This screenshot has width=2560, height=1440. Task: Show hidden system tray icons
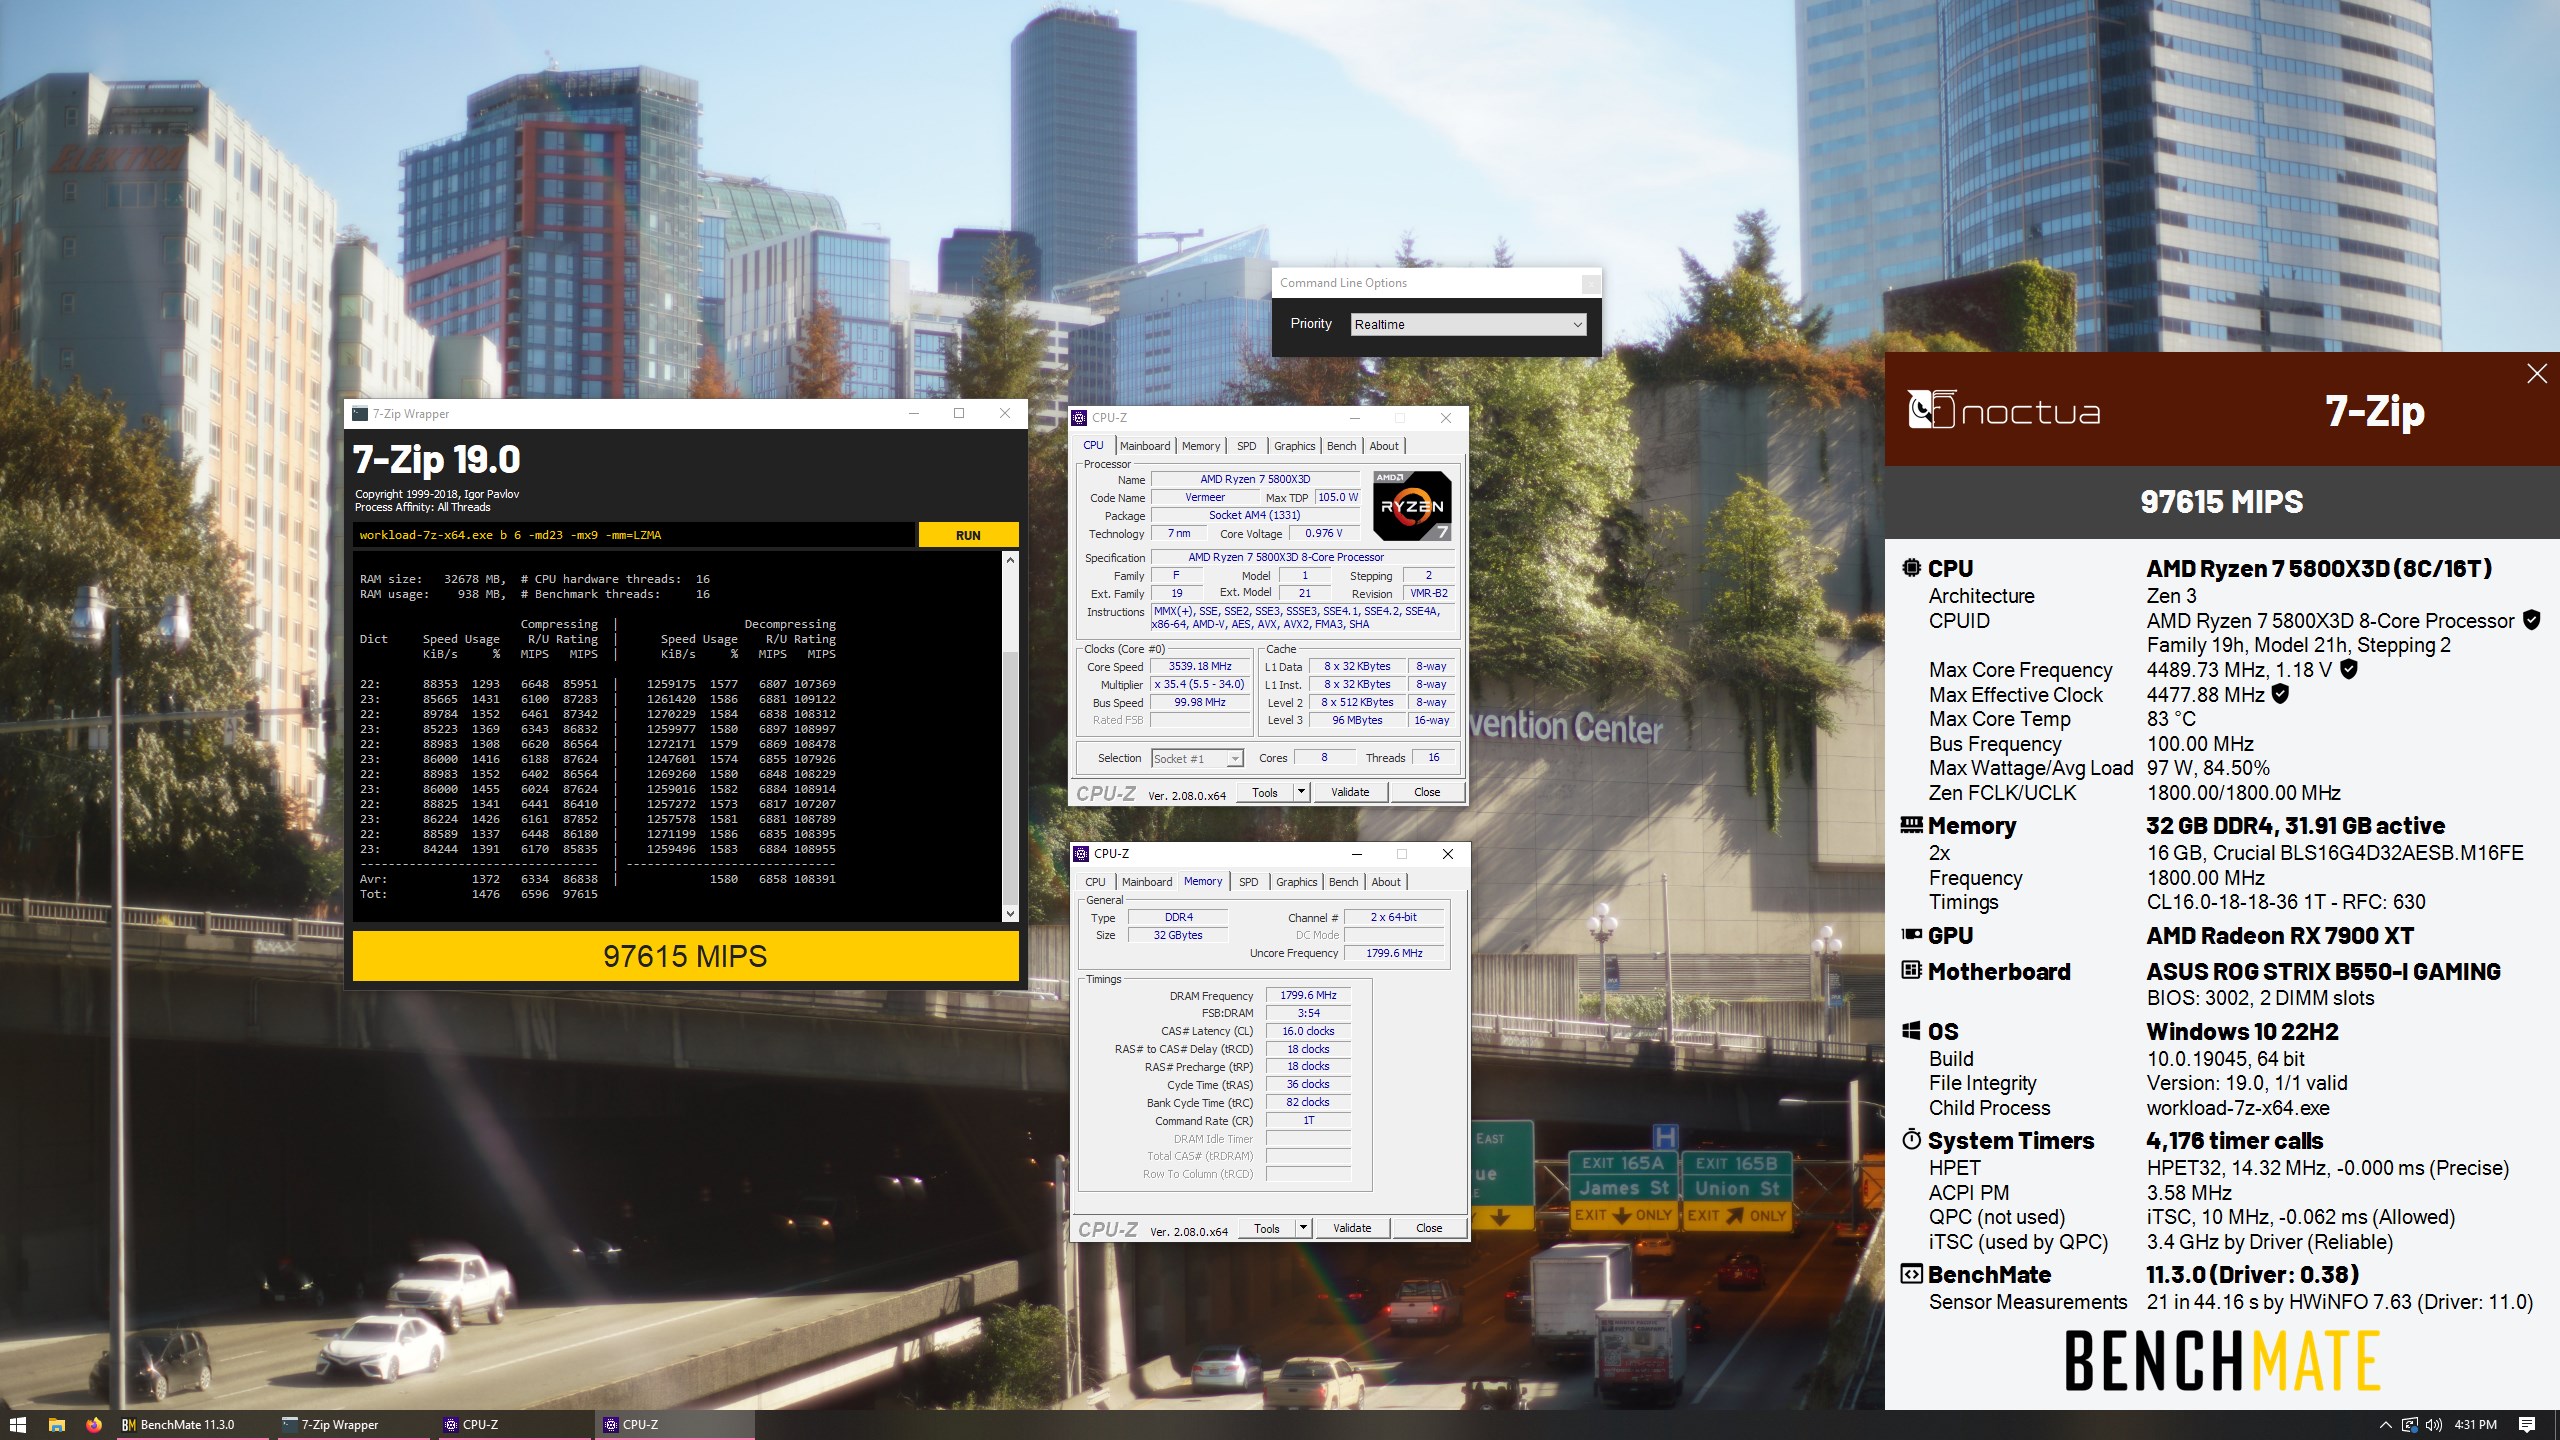(2385, 1425)
